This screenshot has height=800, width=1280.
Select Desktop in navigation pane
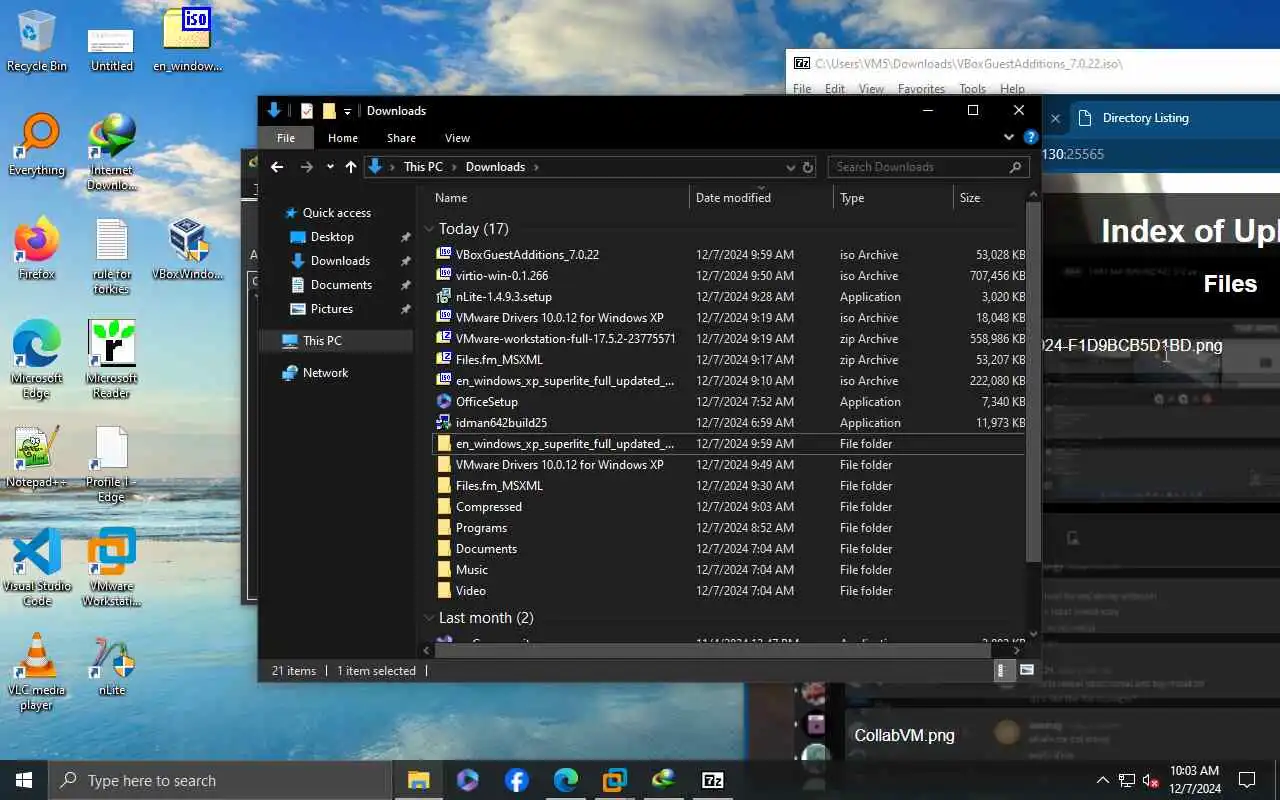tap(332, 237)
